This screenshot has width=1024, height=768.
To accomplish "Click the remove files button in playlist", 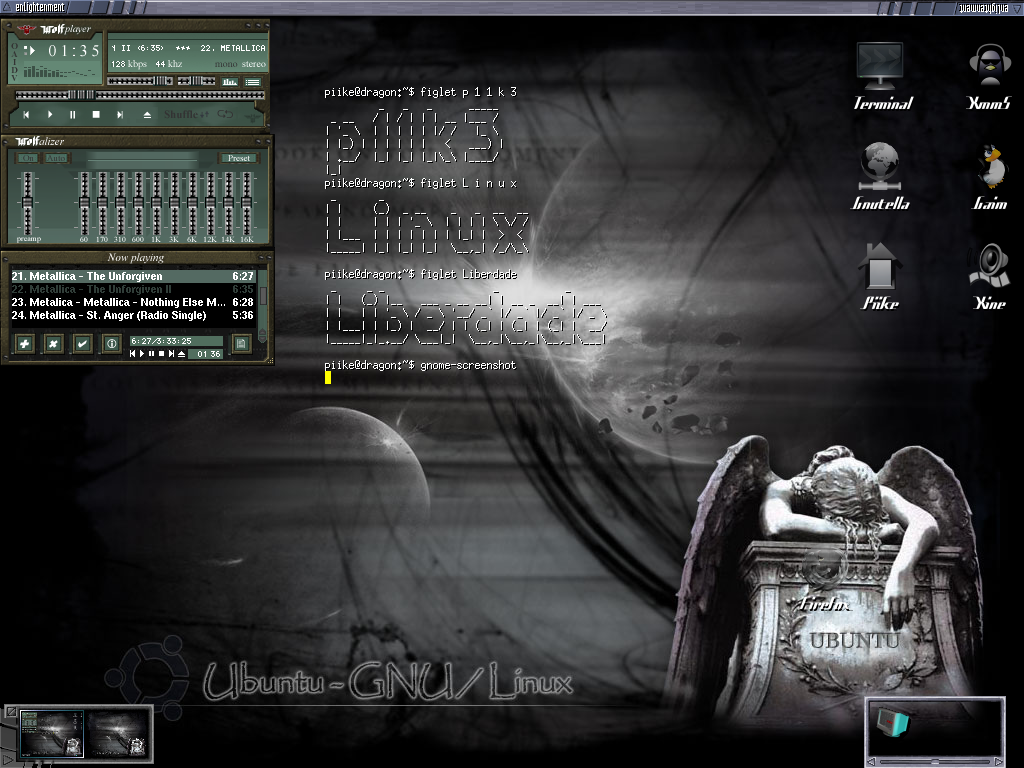I will pyautogui.click(x=53, y=344).
